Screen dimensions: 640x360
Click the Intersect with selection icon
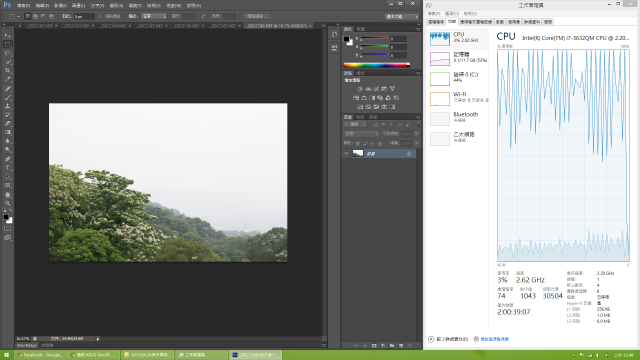click(x=51, y=16)
